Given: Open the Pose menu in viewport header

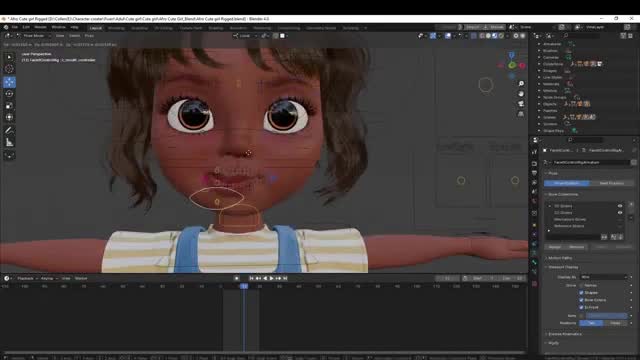Looking at the screenshot, I should [89, 36].
